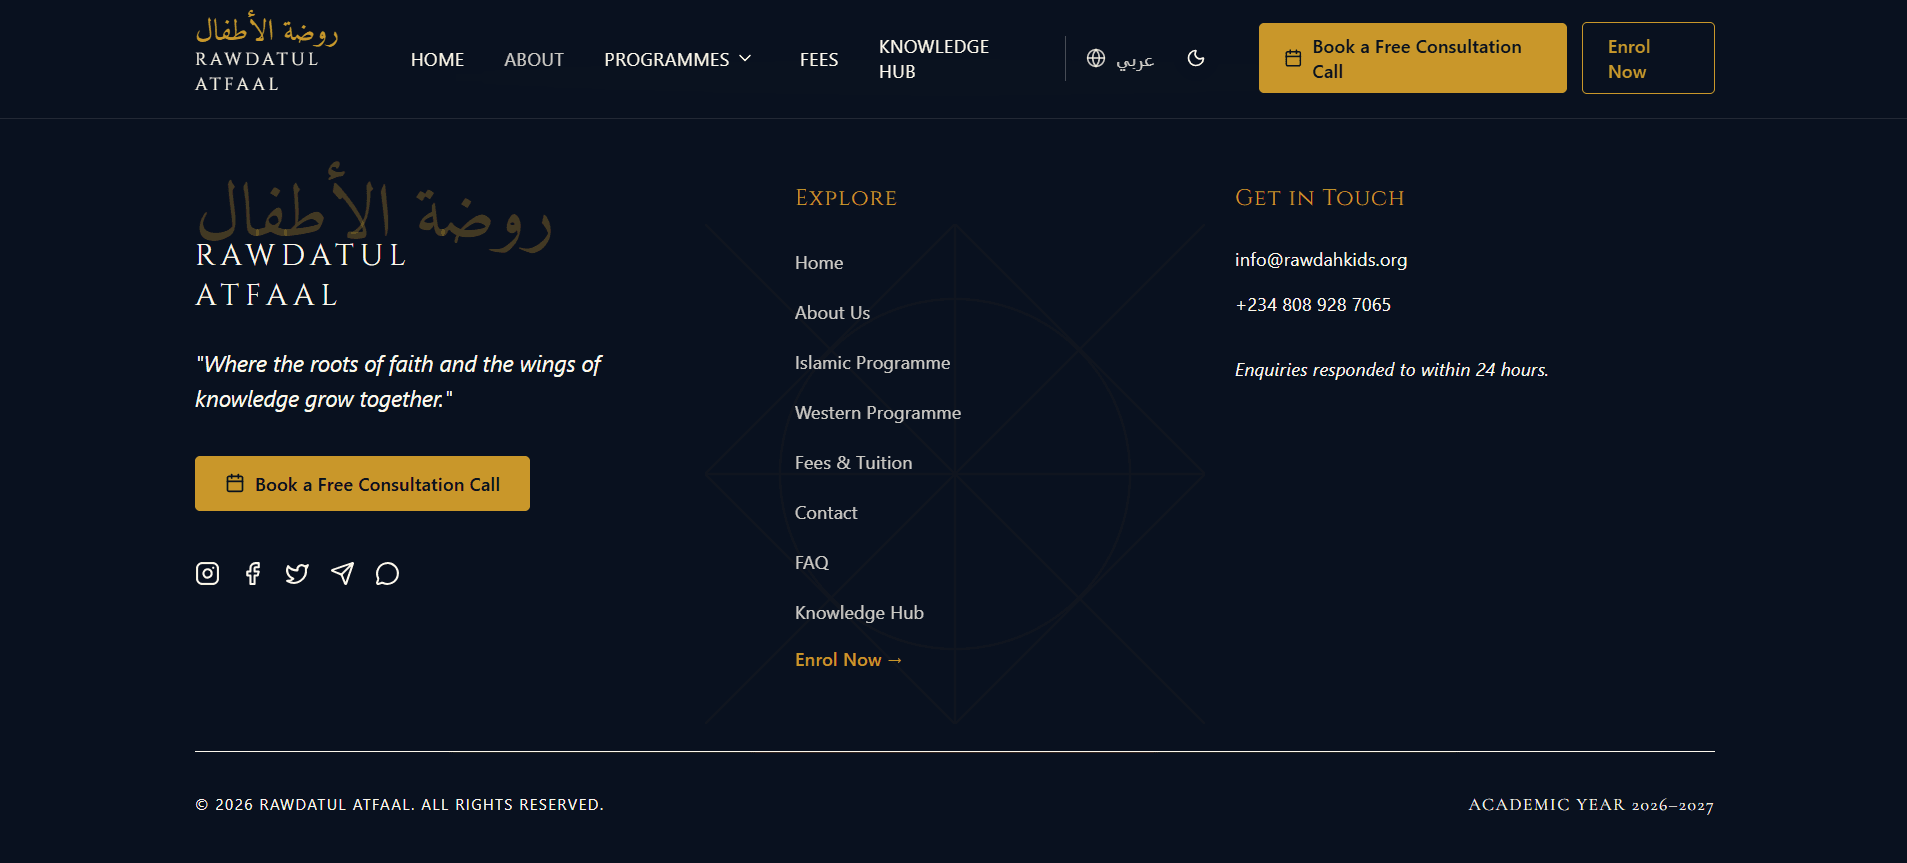This screenshot has height=863, width=1907.
Task: Click the header Book a Free Consultation Call button
Action: point(1413,58)
